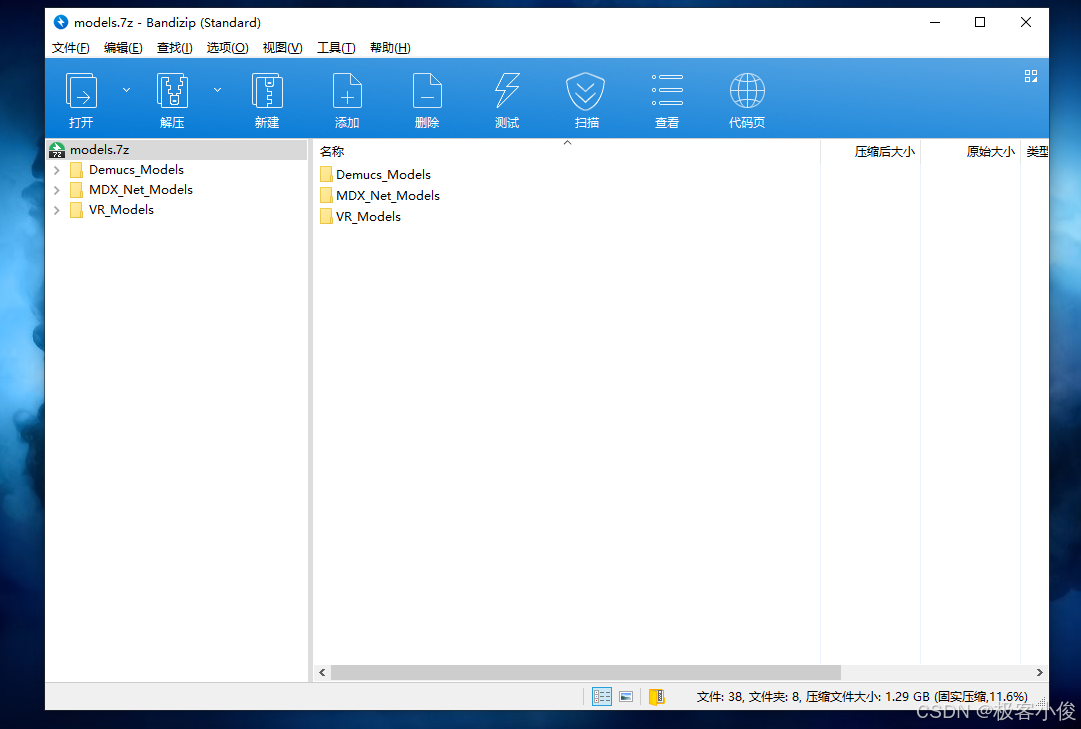
Task: Click the VR_Models folder icon in list
Action: (326, 216)
